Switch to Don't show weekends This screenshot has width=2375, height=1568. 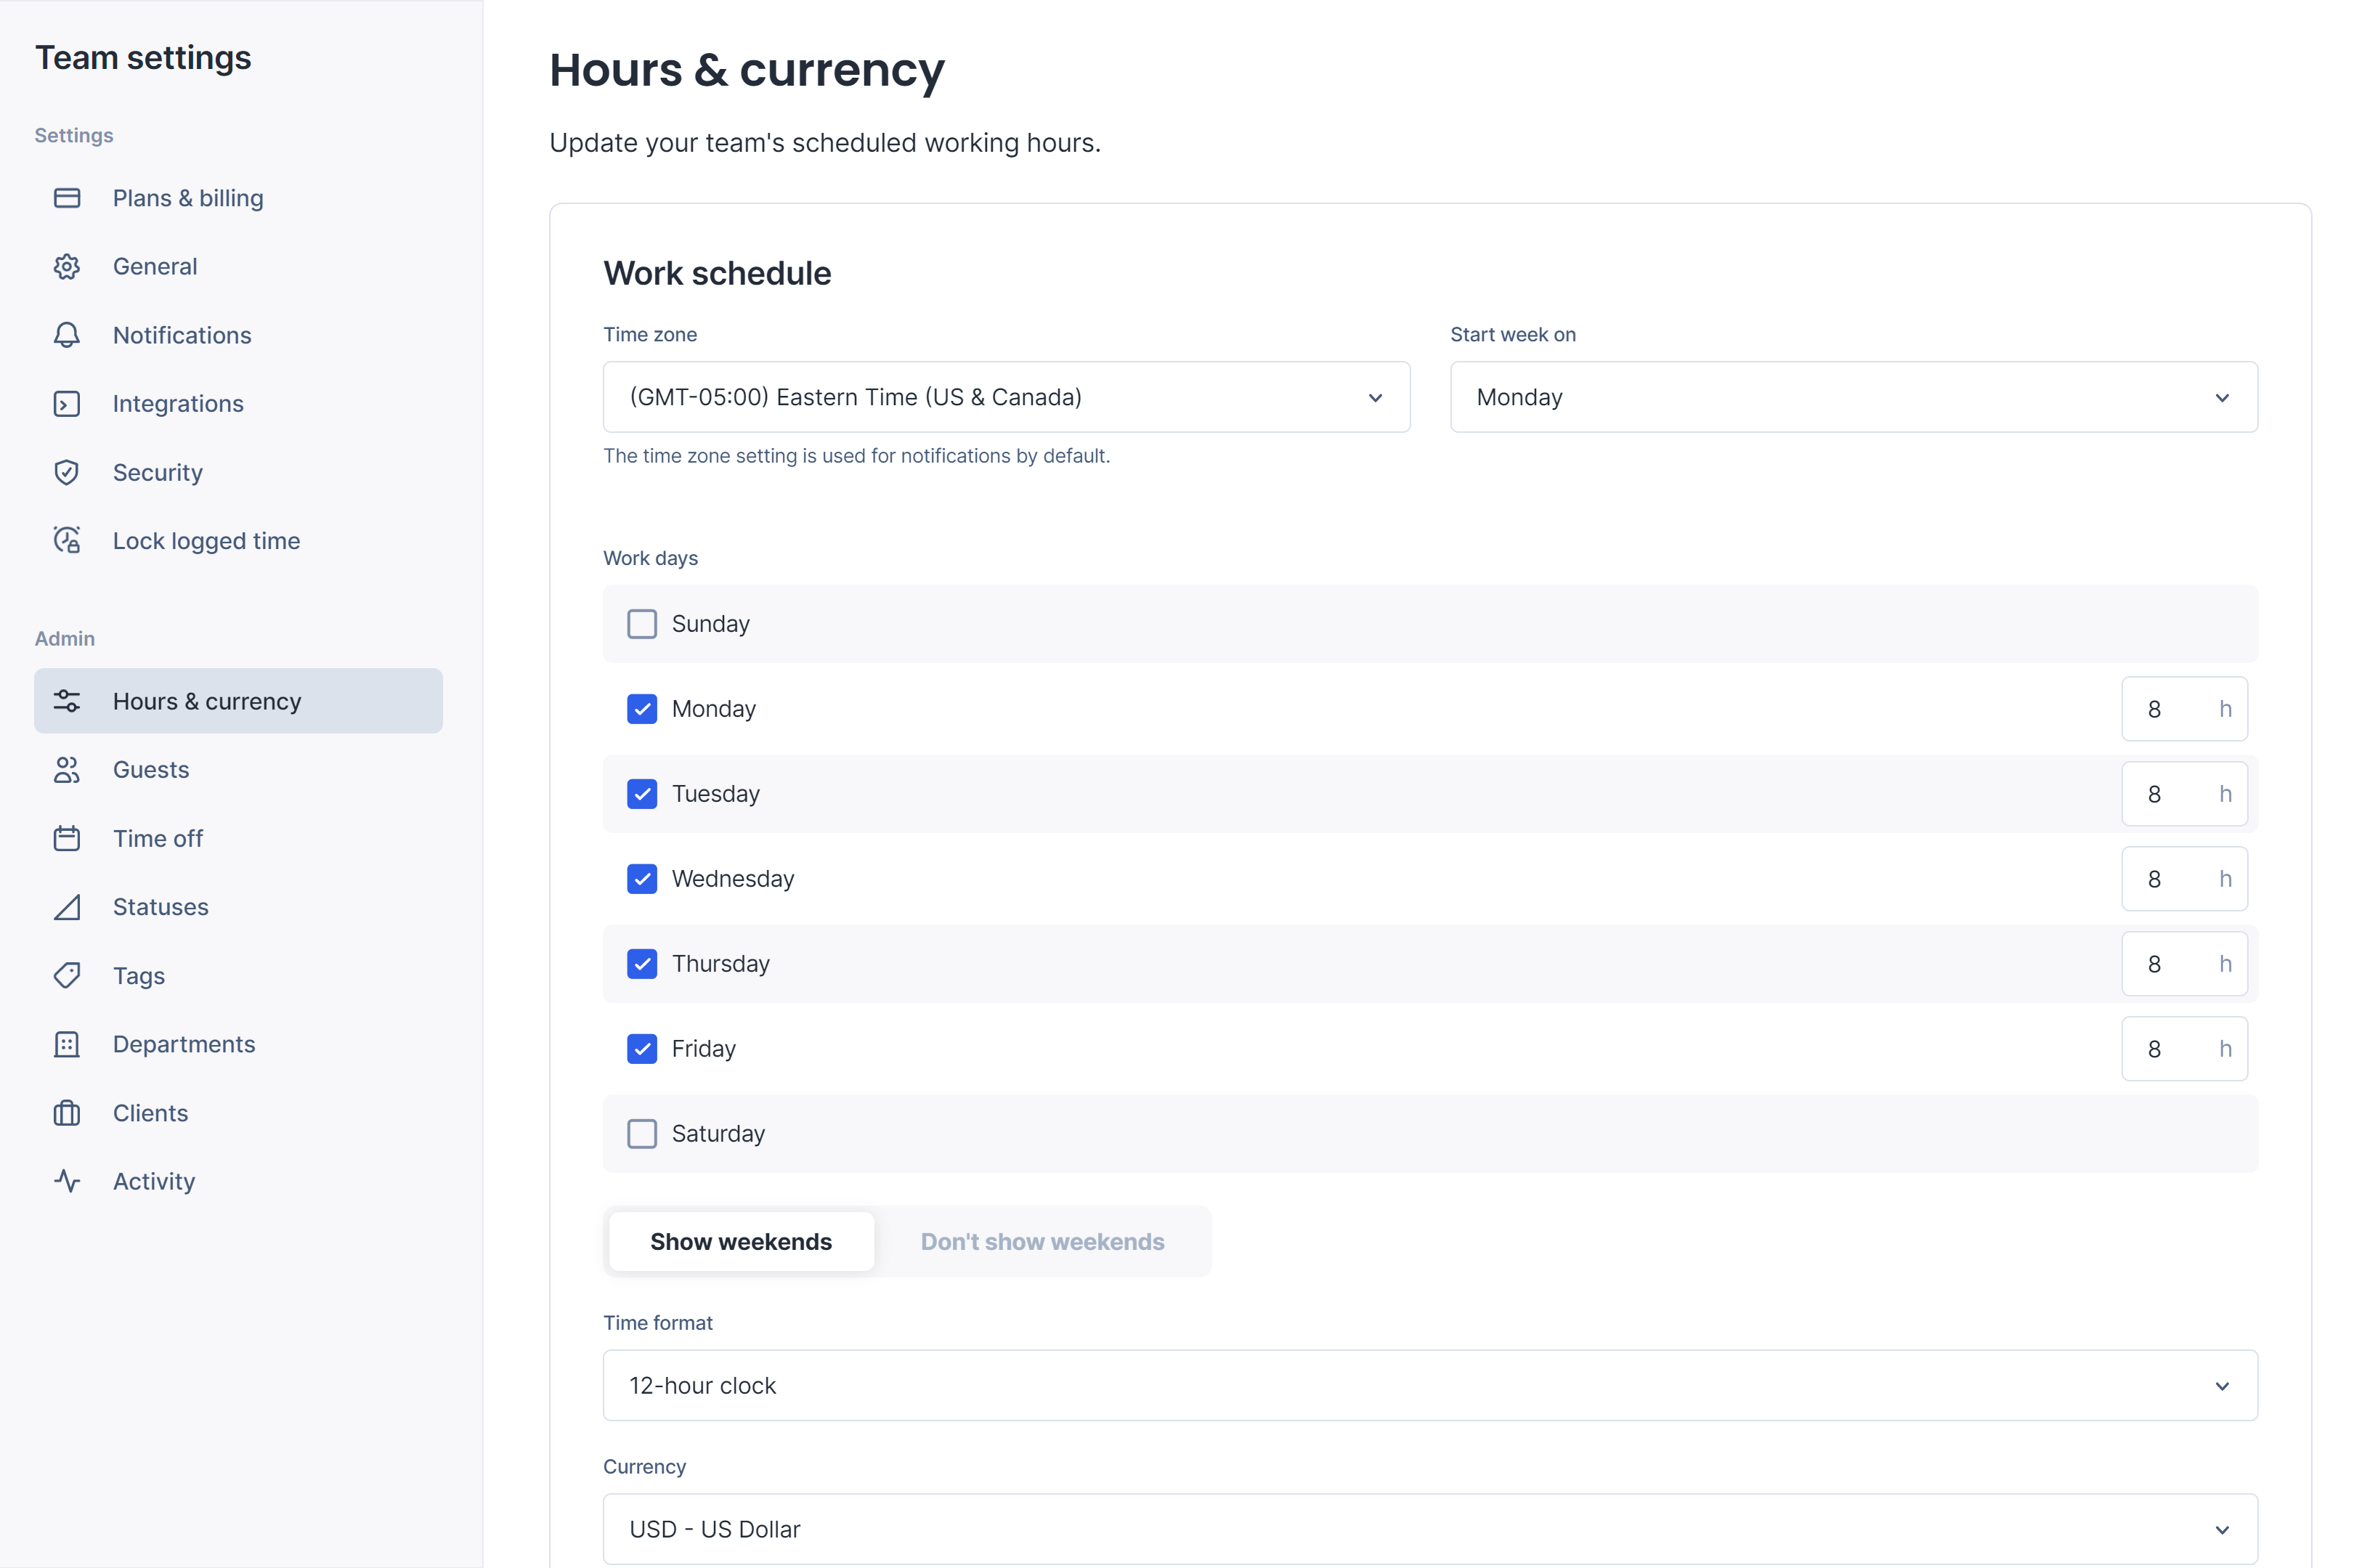[x=1042, y=1242]
